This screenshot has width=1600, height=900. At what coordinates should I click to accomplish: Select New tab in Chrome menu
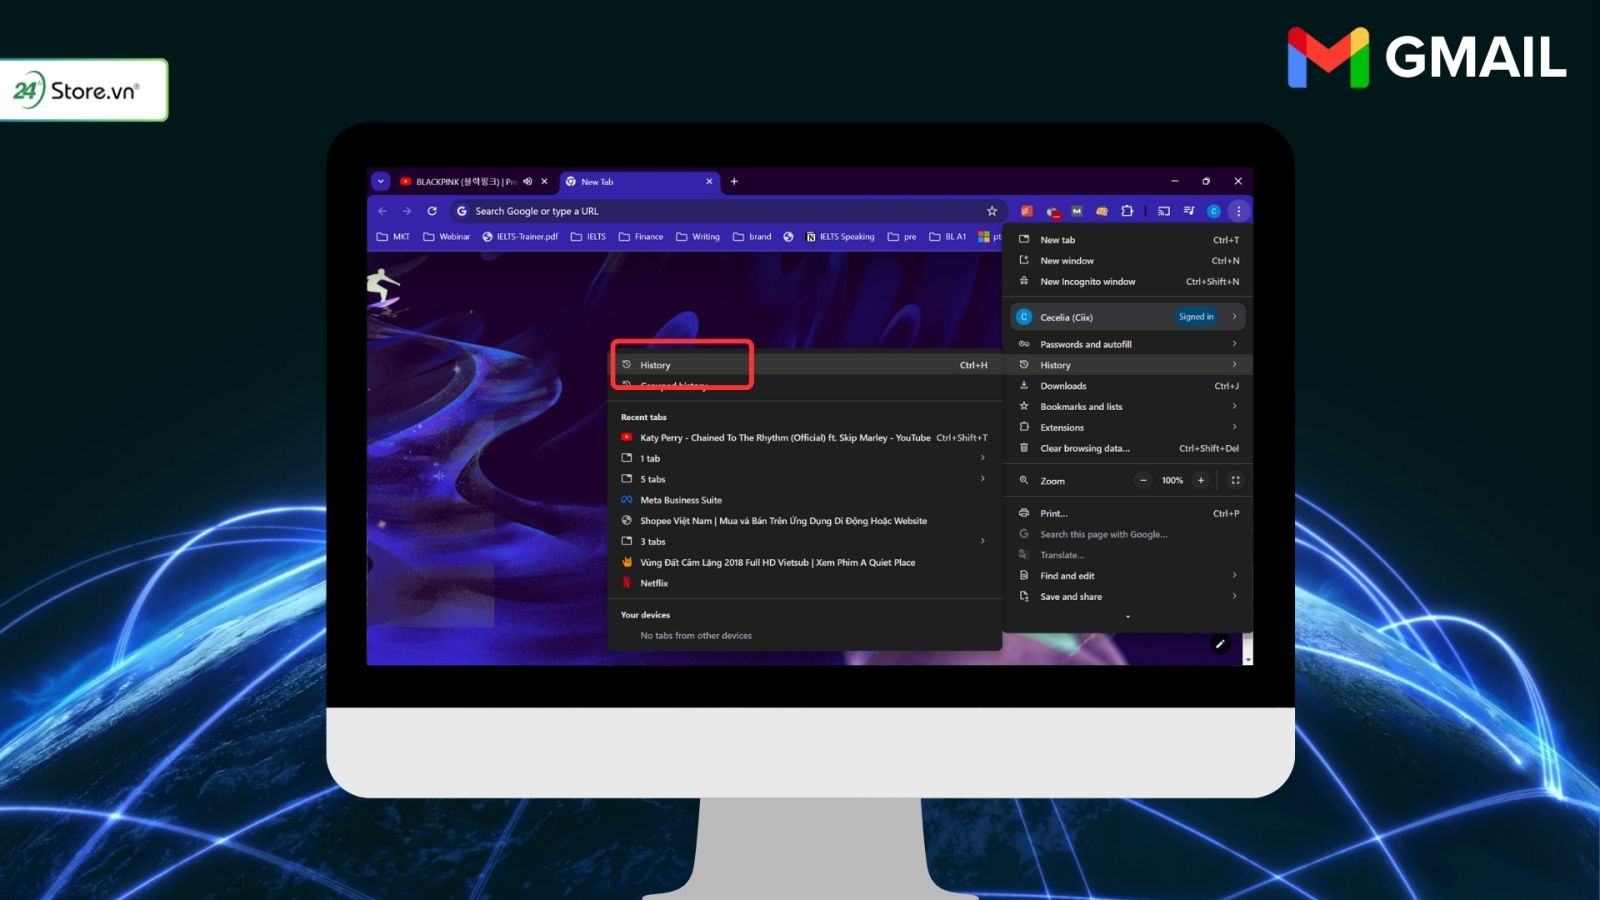click(1128, 240)
